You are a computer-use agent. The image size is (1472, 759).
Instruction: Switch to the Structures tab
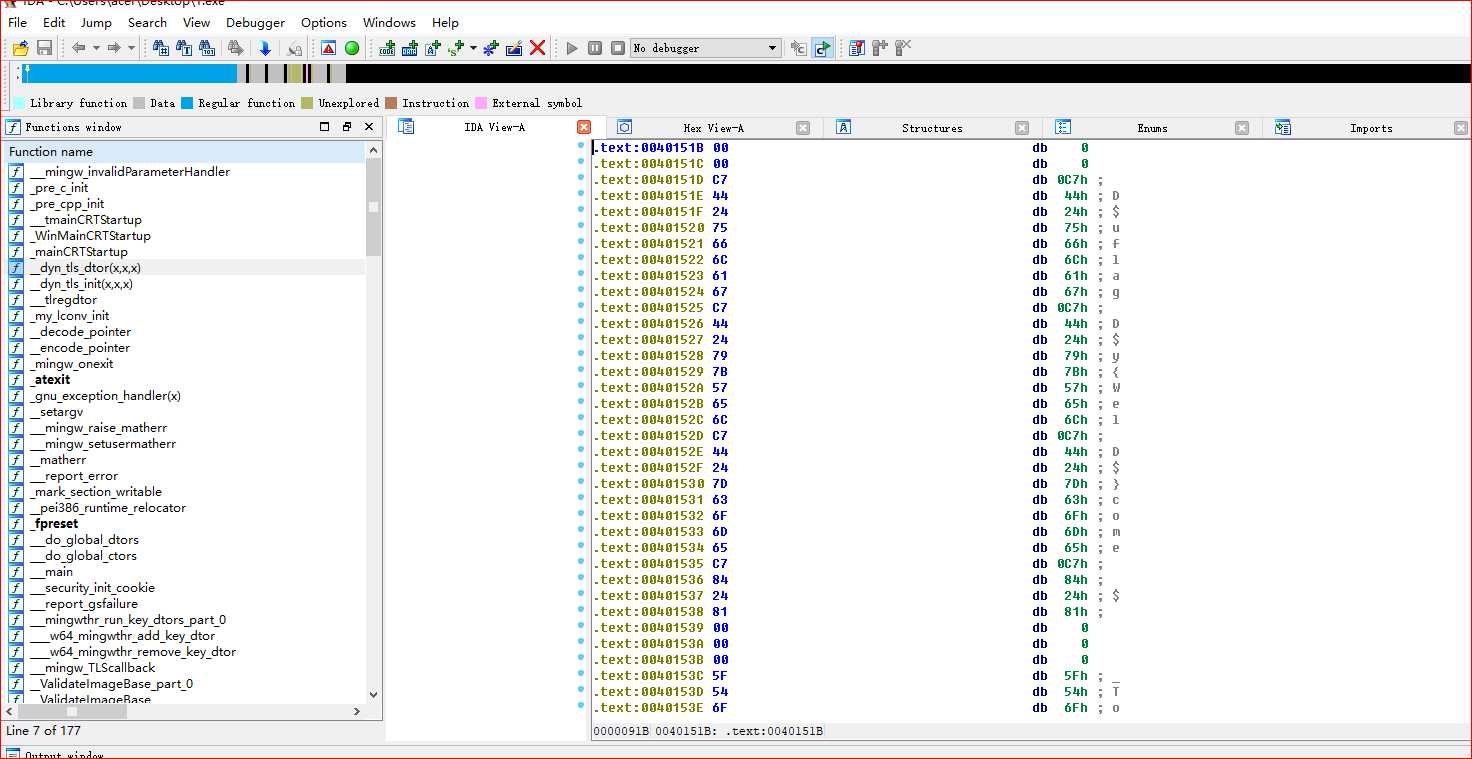tap(932, 128)
